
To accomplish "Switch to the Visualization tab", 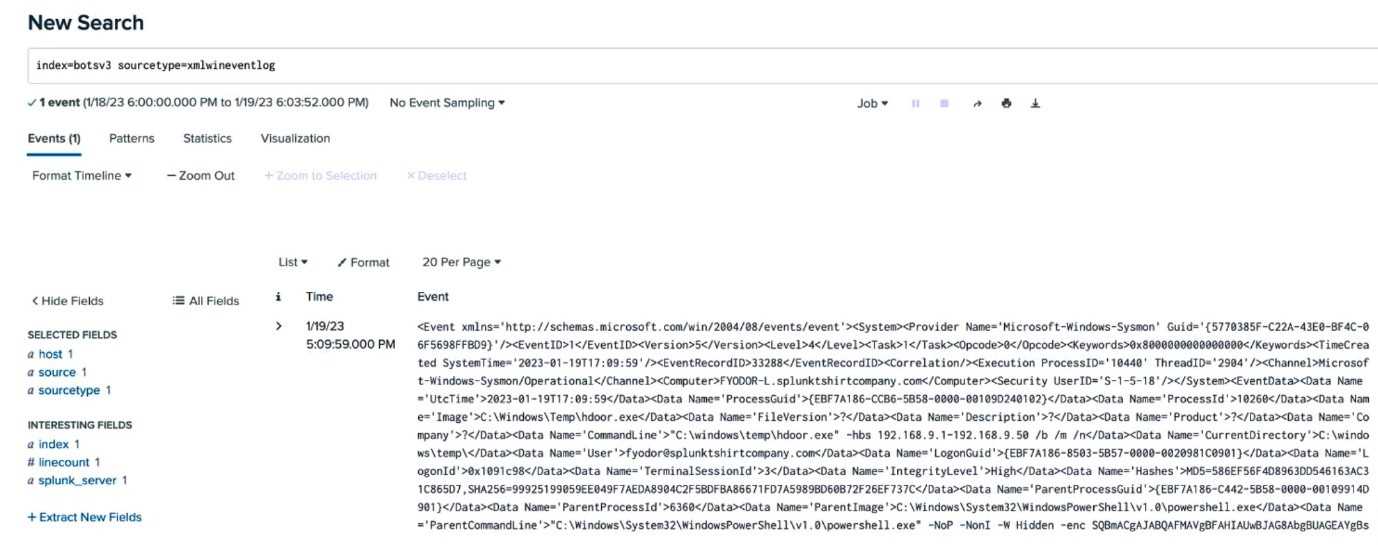I will (x=295, y=139).
